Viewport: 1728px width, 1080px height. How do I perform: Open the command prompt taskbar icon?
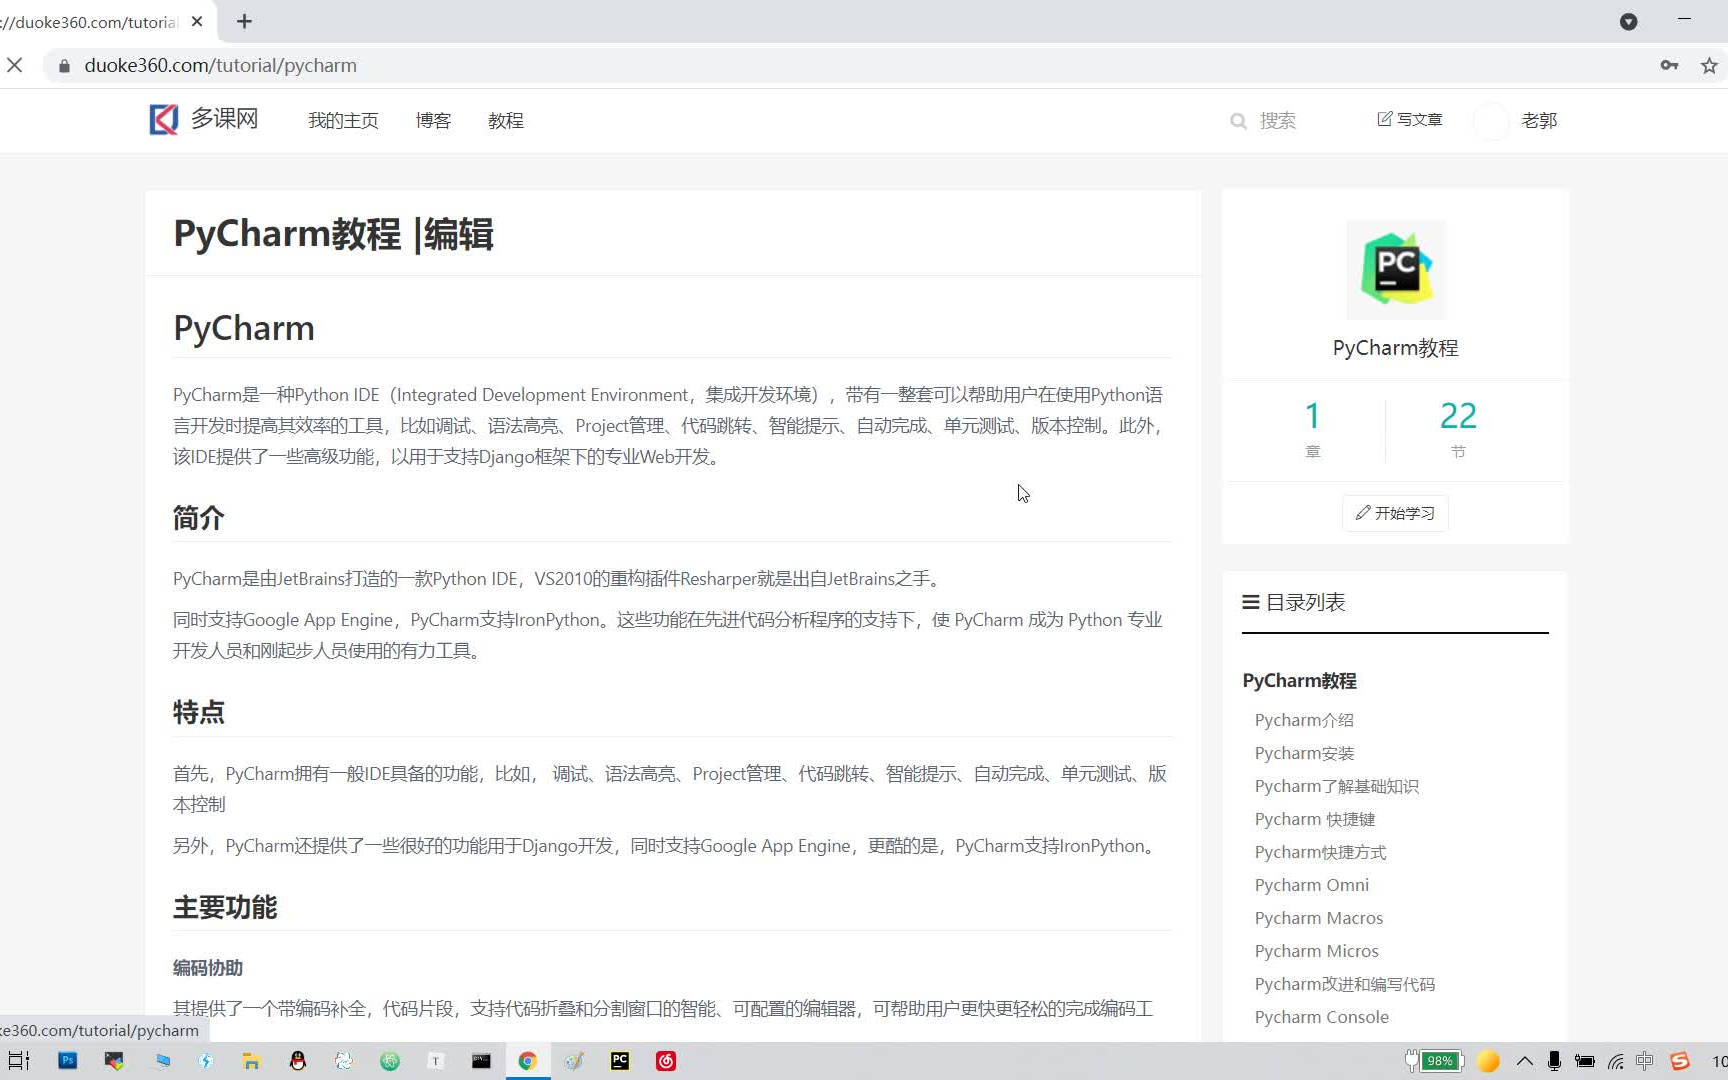(x=481, y=1061)
